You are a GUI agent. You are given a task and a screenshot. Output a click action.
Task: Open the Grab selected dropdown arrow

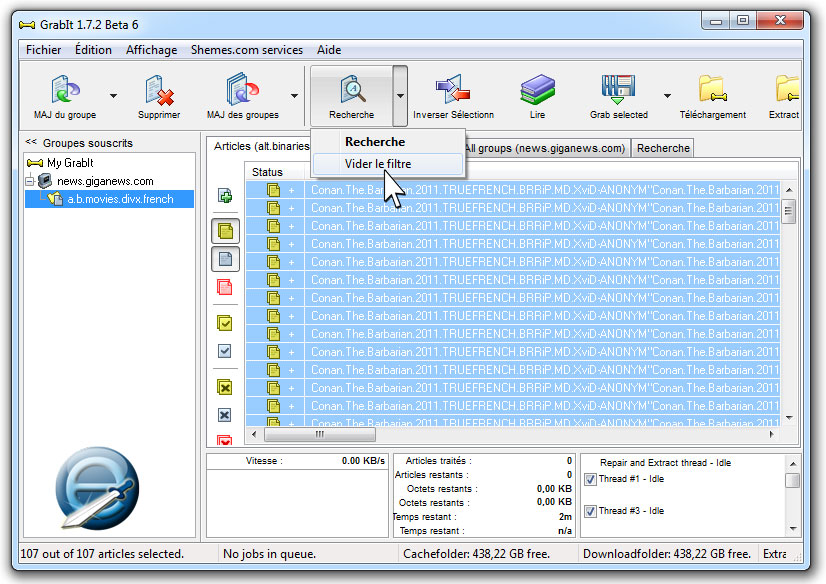point(667,96)
